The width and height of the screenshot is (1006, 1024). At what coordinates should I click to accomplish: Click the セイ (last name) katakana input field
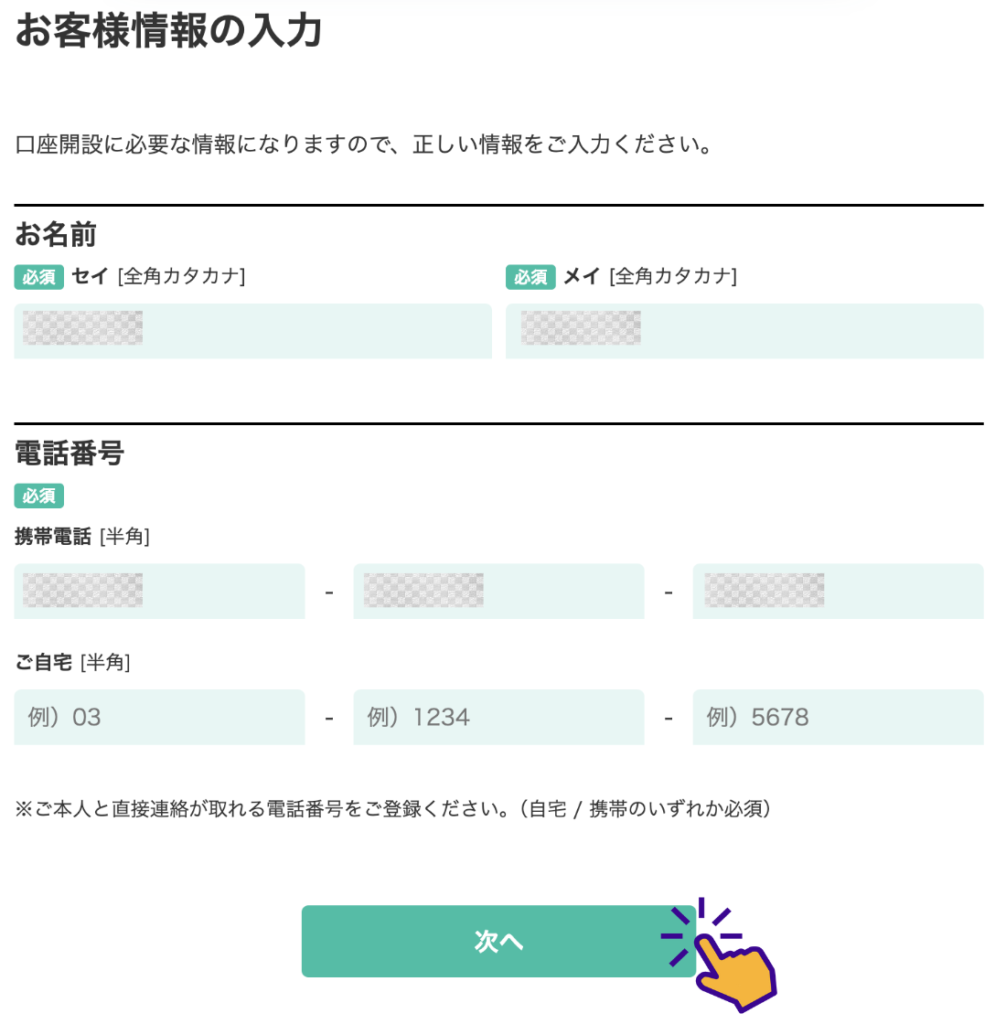point(252,331)
